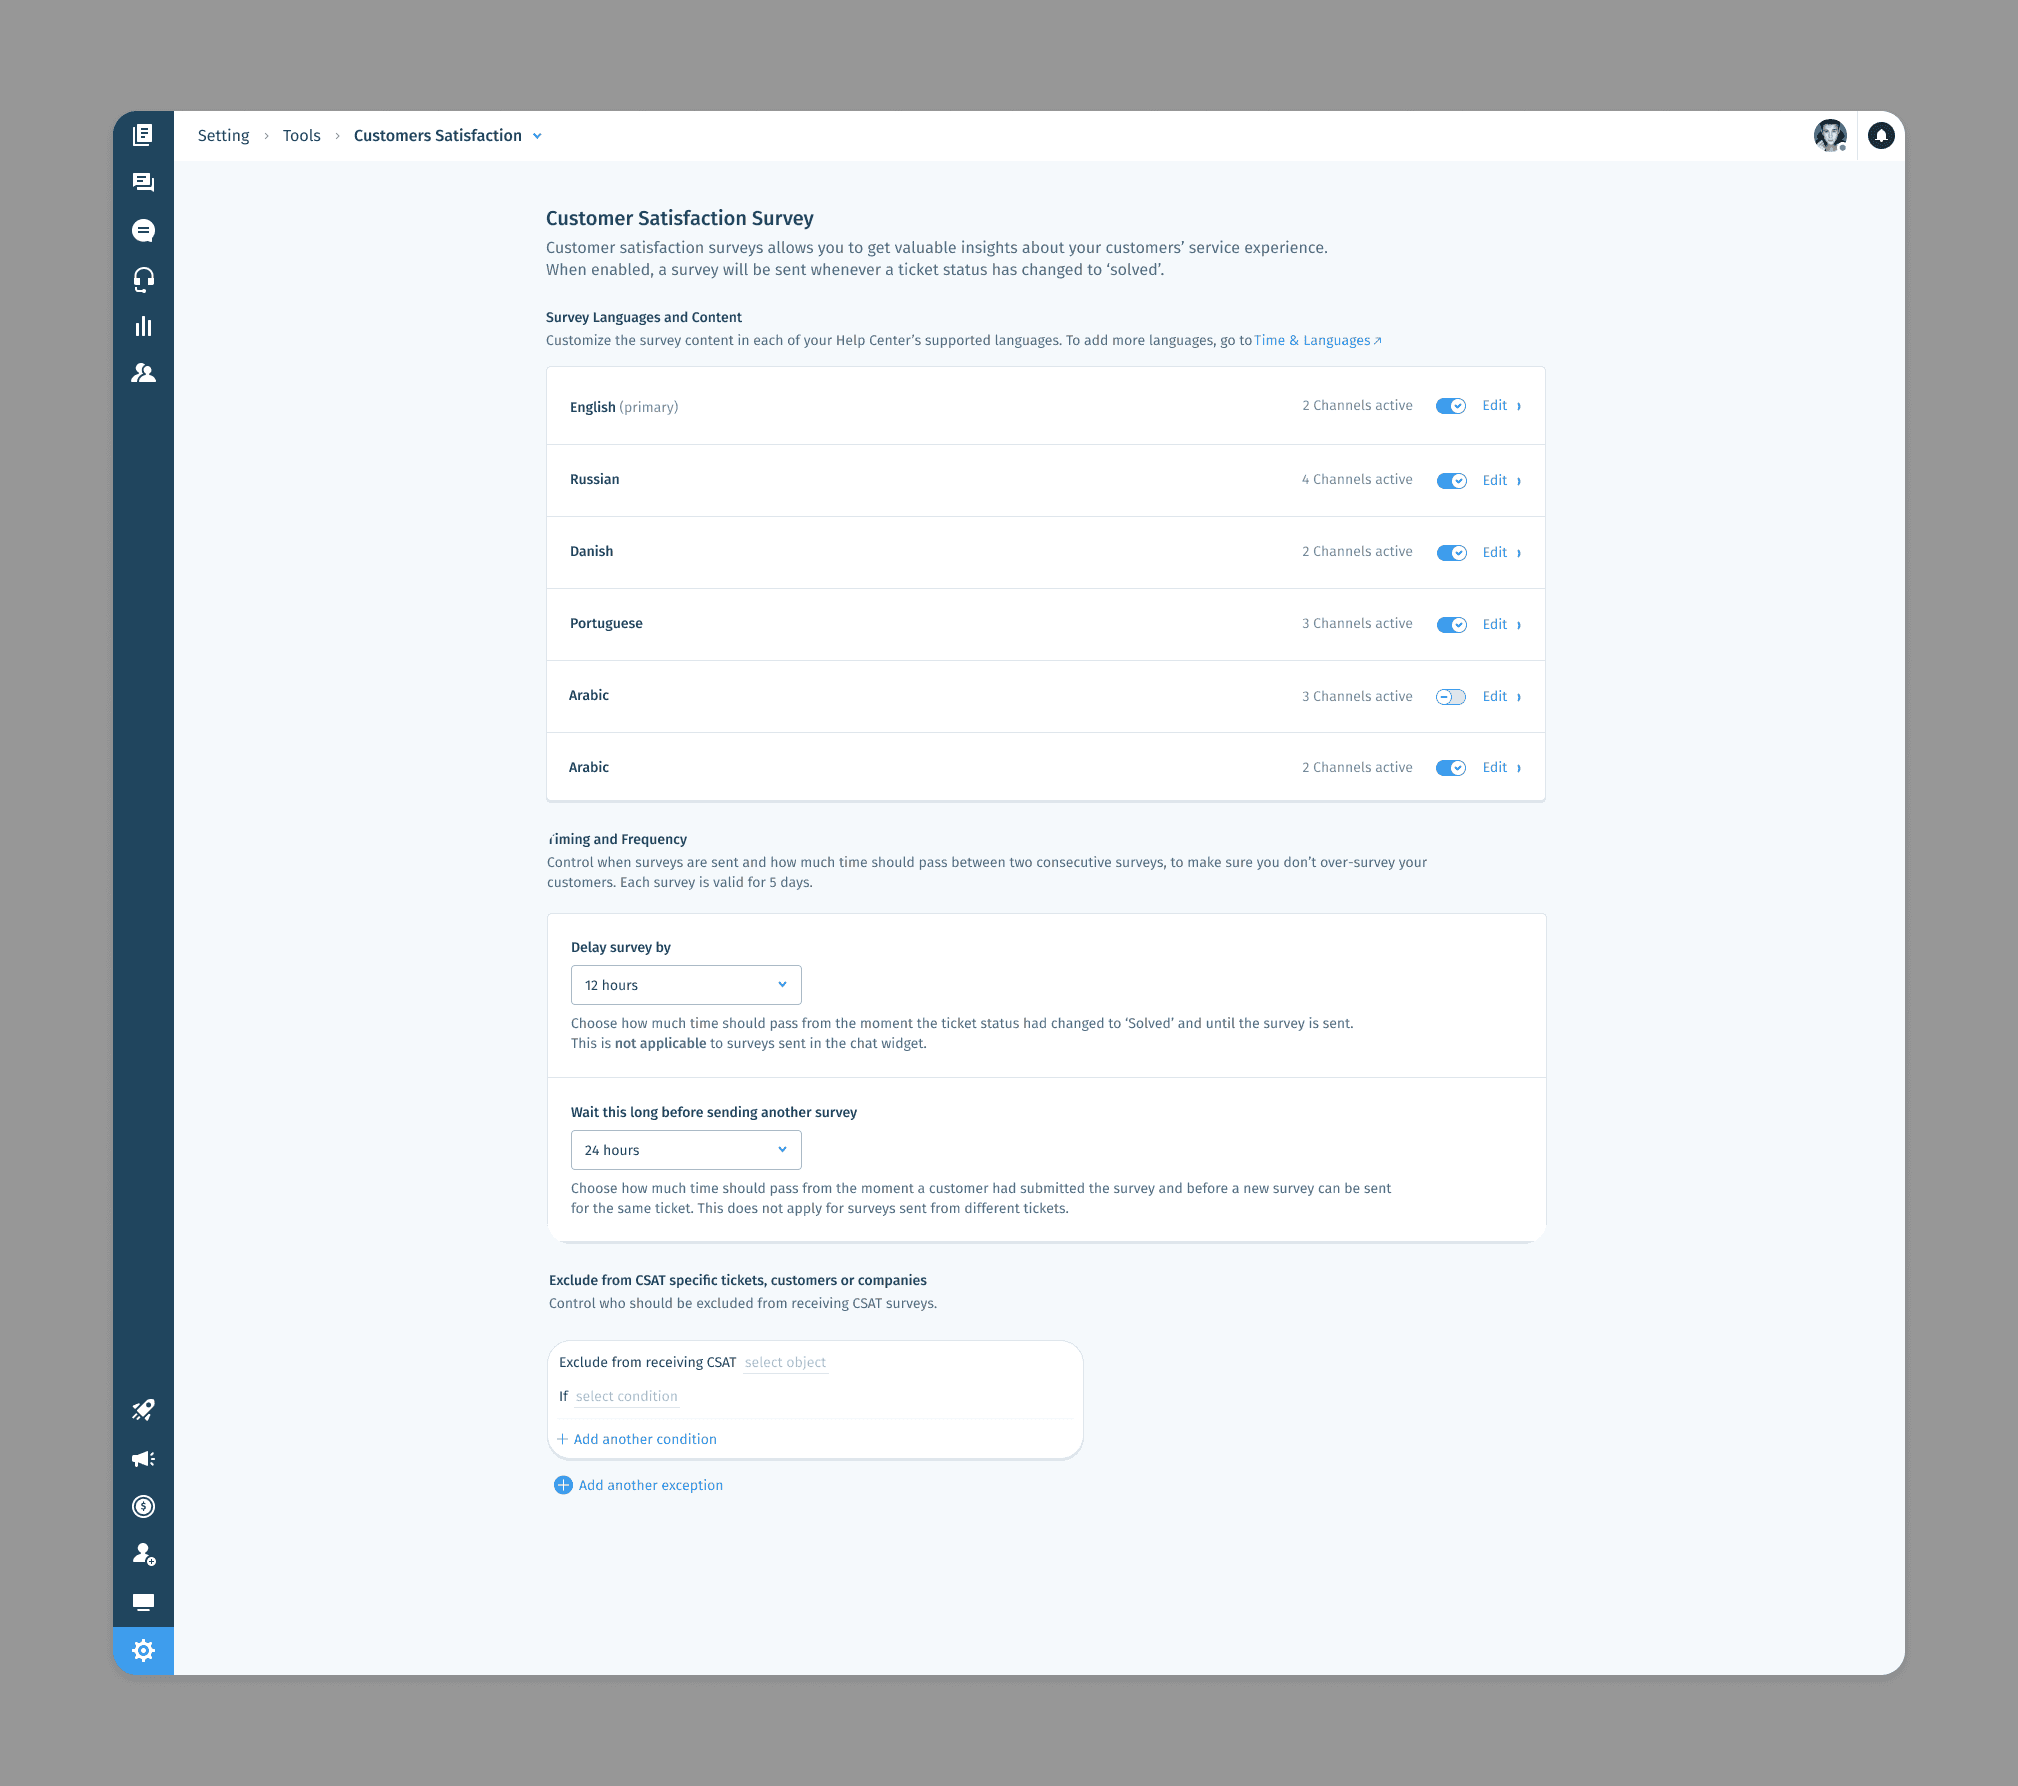Open the megaphone announcements icon
The height and width of the screenshot is (1786, 2018).
pos(143,1459)
